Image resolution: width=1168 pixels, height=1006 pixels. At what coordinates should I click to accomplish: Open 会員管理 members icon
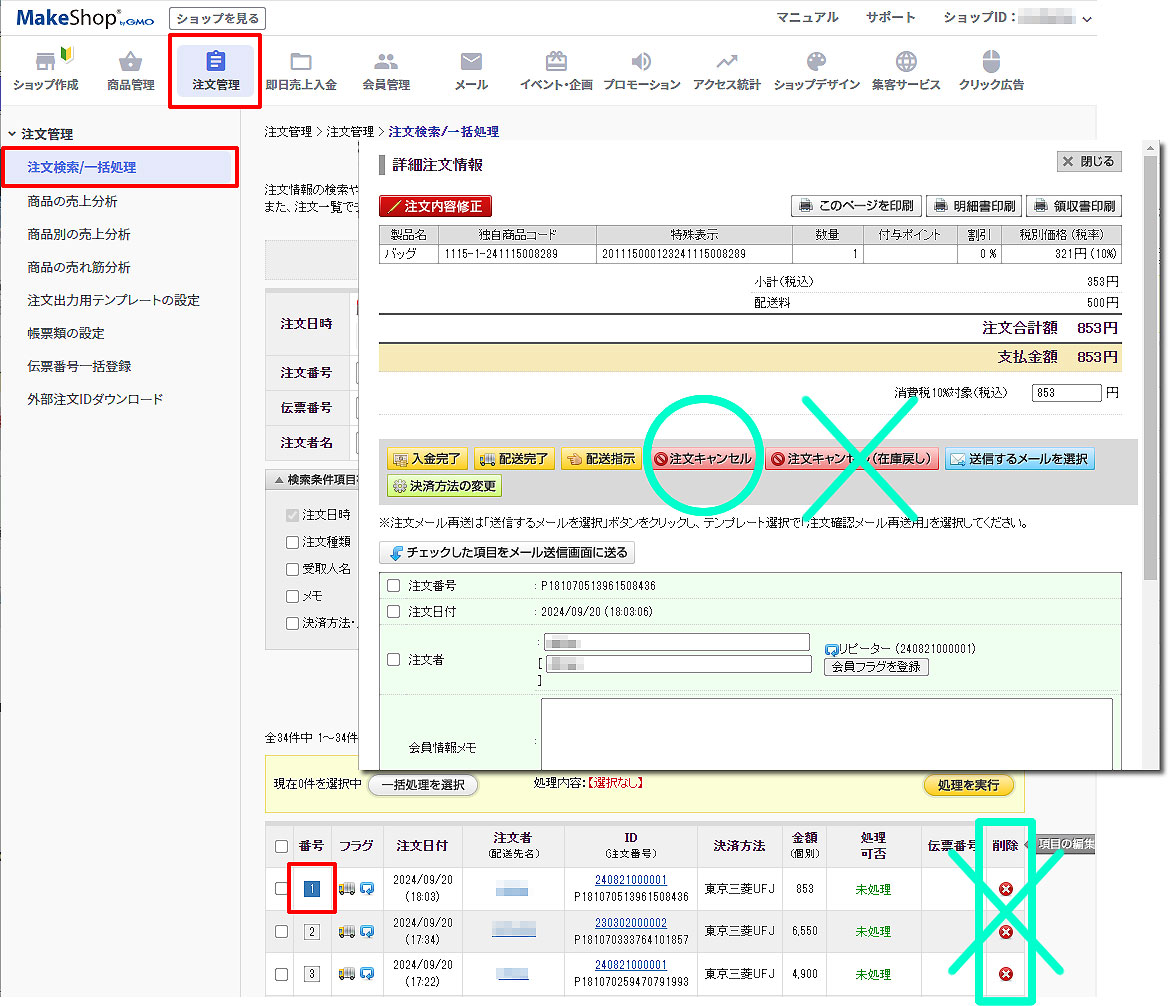coord(386,61)
